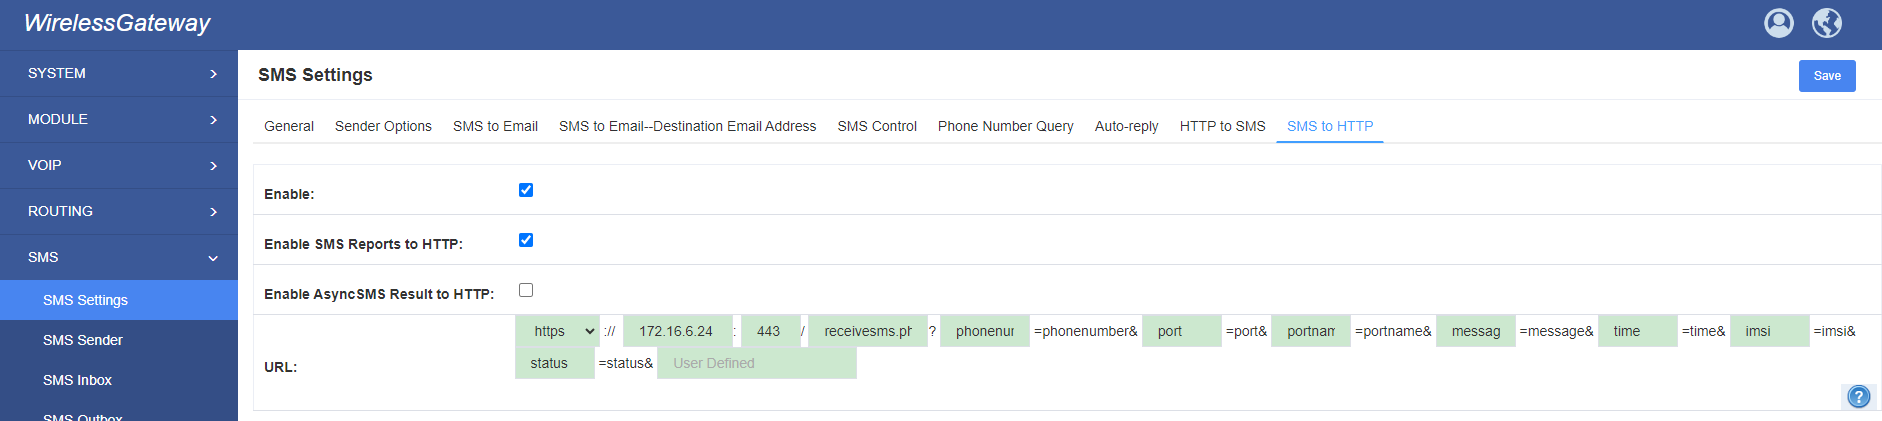The height and width of the screenshot is (421, 1882).
Task: Enable AsyncSMS Result to HTTP checkbox
Action: click(526, 290)
